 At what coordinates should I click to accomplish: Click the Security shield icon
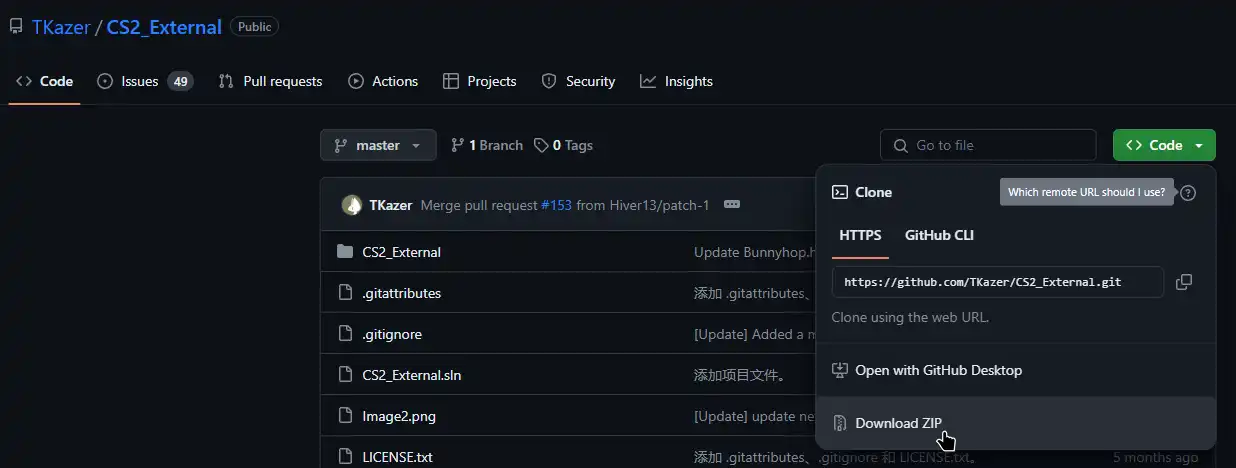pyautogui.click(x=548, y=81)
